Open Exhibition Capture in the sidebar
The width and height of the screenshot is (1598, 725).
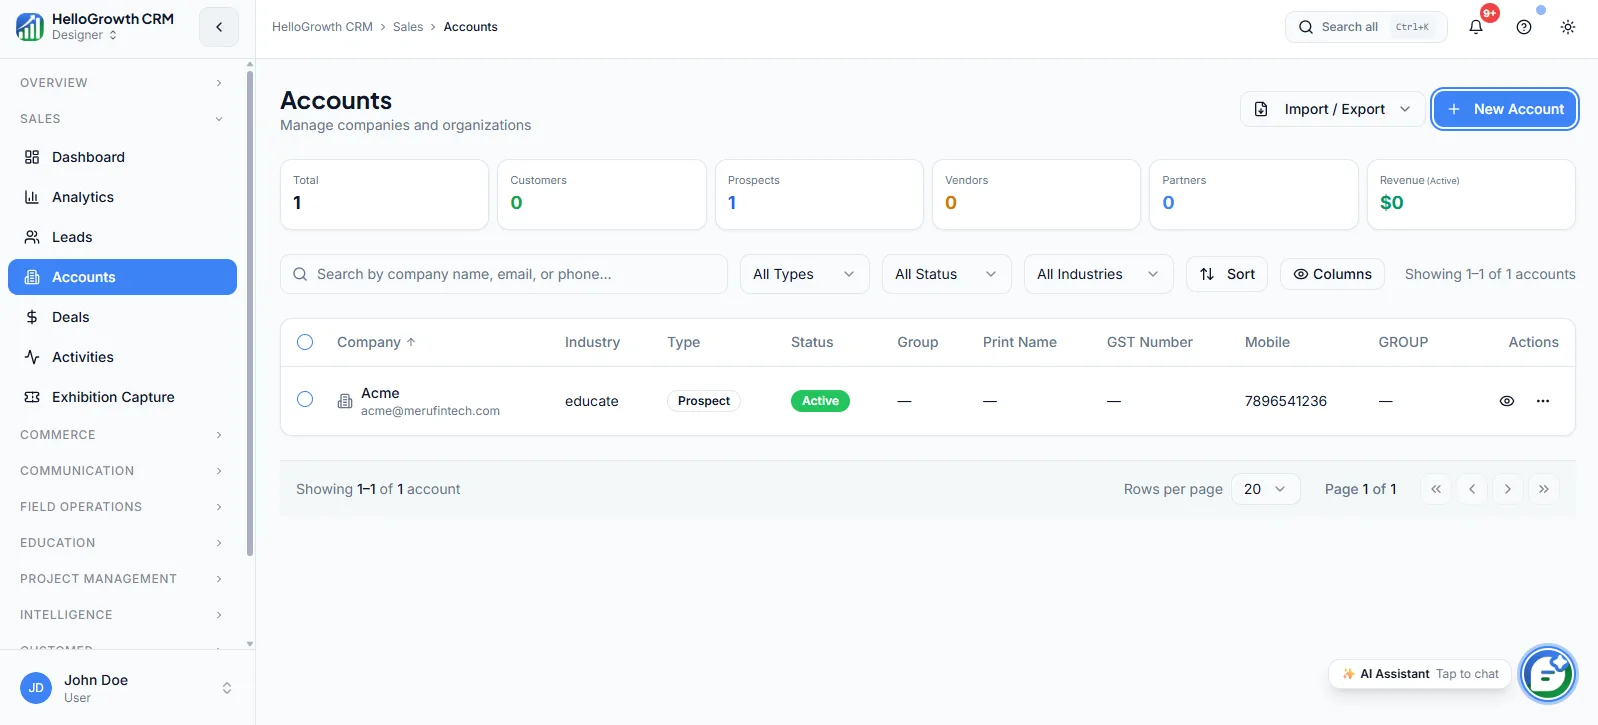coord(122,397)
